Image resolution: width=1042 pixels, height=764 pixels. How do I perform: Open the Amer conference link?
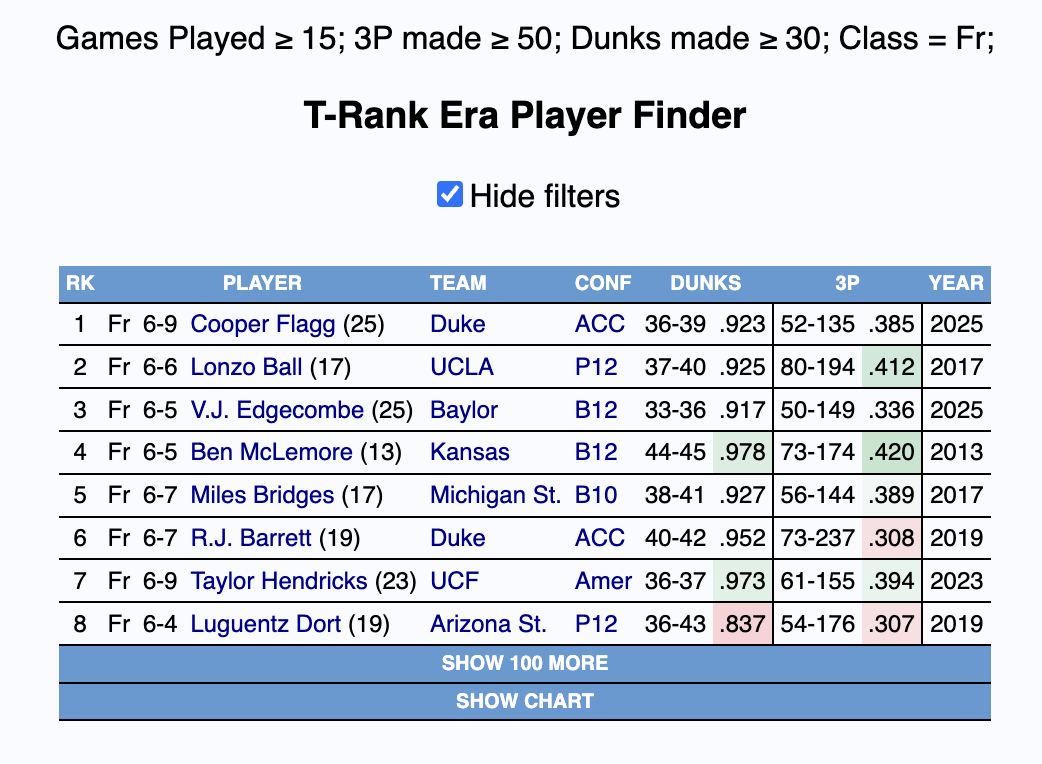[x=603, y=581]
